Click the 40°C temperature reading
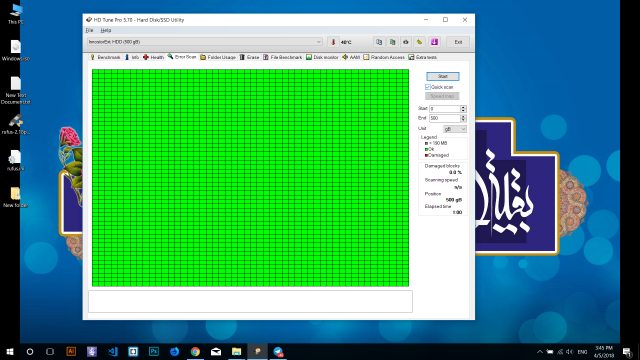The image size is (640, 360). click(346, 42)
